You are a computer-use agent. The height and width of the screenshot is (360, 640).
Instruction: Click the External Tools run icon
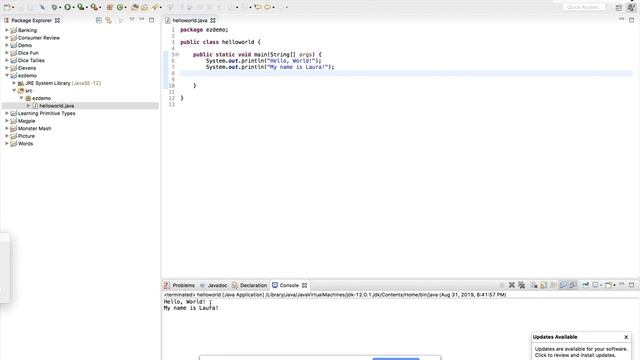point(94,7)
